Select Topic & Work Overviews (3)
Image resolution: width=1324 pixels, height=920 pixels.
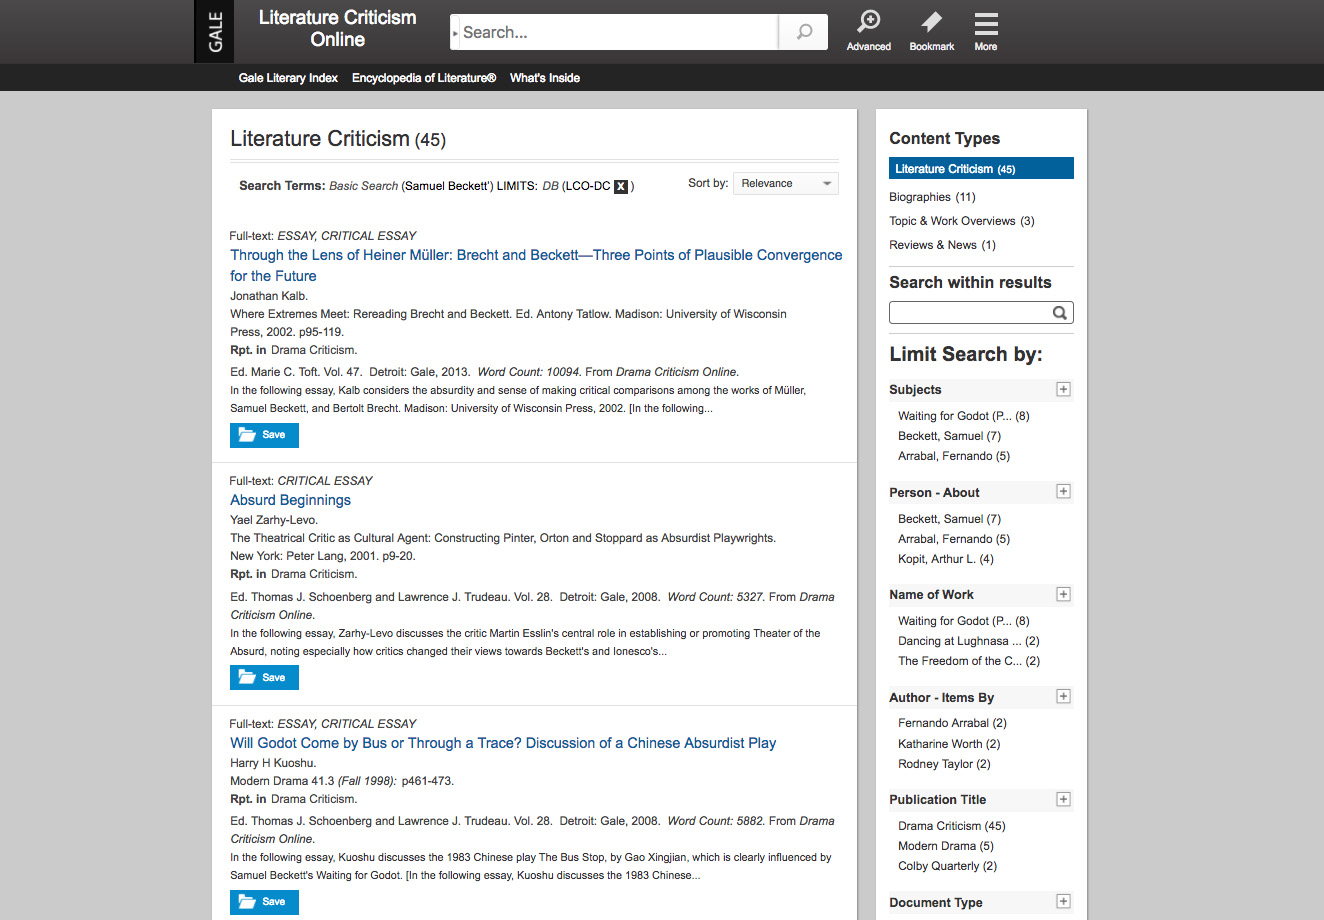(x=962, y=221)
